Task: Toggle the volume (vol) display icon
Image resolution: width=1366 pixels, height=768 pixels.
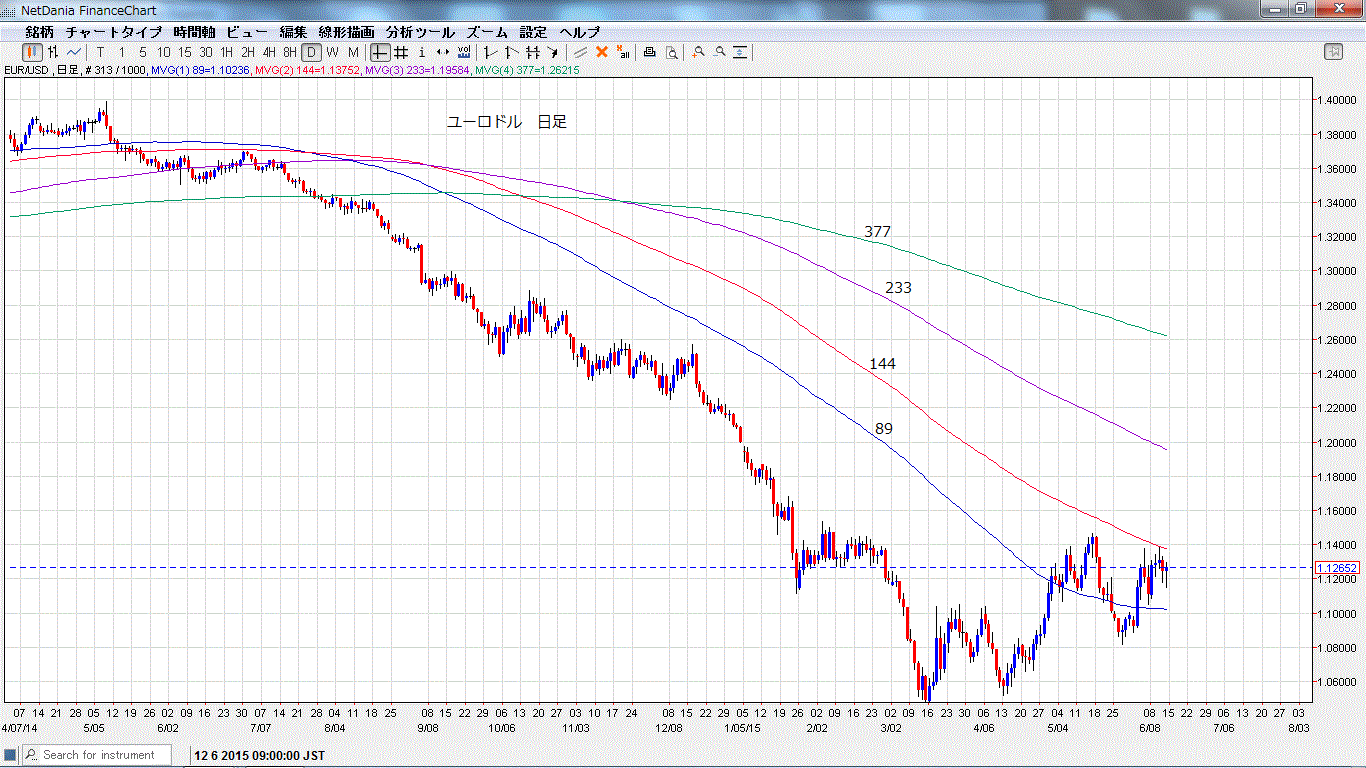Action: pyautogui.click(x=464, y=52)
